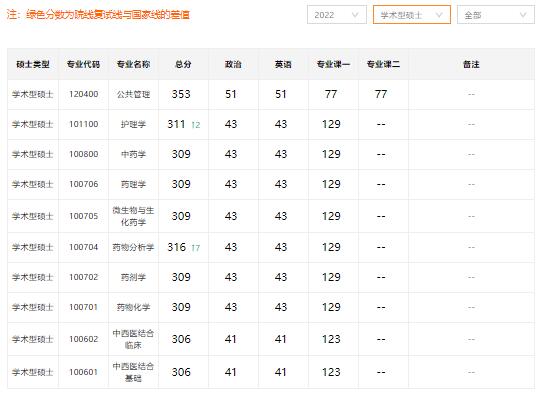Click the 政治 column header

pyautogui.click(x=233, y=64)
